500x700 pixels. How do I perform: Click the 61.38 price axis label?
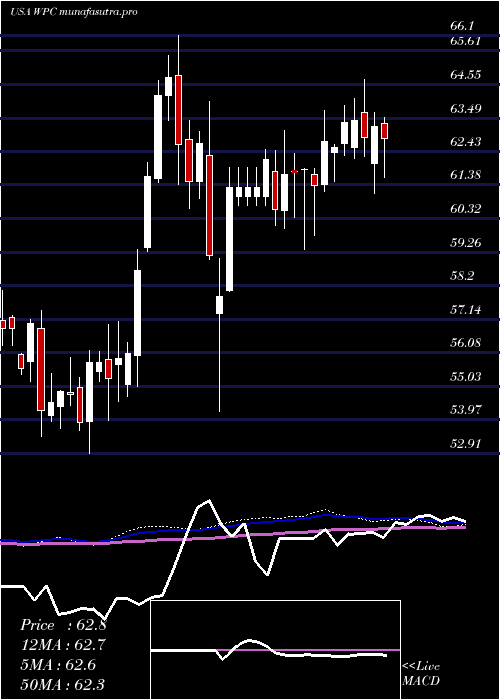(465, 175)
